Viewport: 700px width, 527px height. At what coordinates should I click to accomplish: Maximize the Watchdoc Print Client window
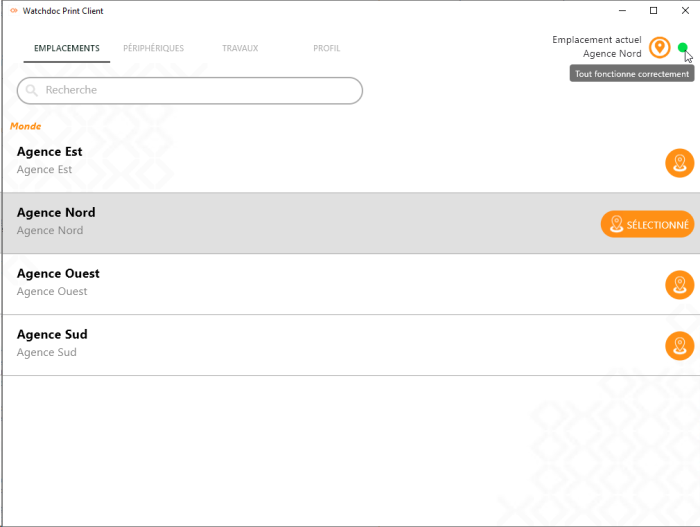pyautogui.click(x=653, y=11)
